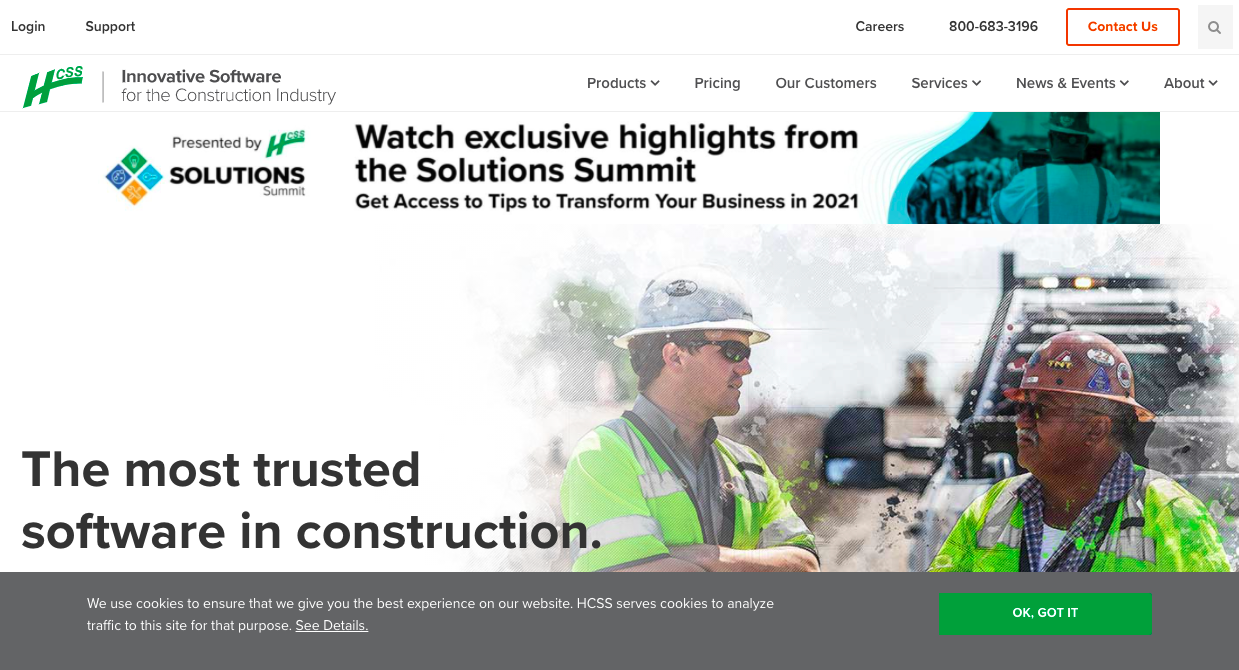Open the See Details cookie link
1239x670 pixels.
(332, 625)
